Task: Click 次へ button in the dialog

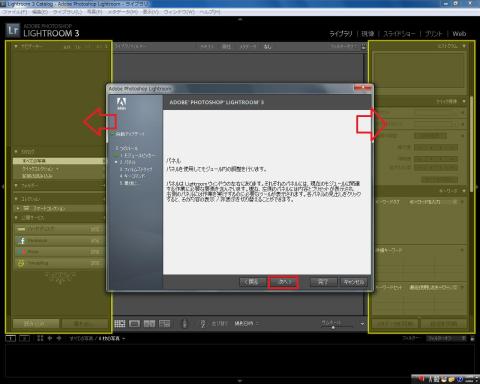Action: pyautogui.click(x=283, y=282)
